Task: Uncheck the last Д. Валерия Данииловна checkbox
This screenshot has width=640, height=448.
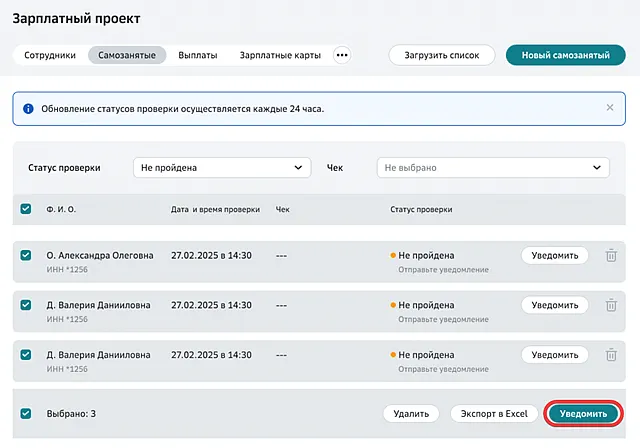Action: tap(26, 354)
